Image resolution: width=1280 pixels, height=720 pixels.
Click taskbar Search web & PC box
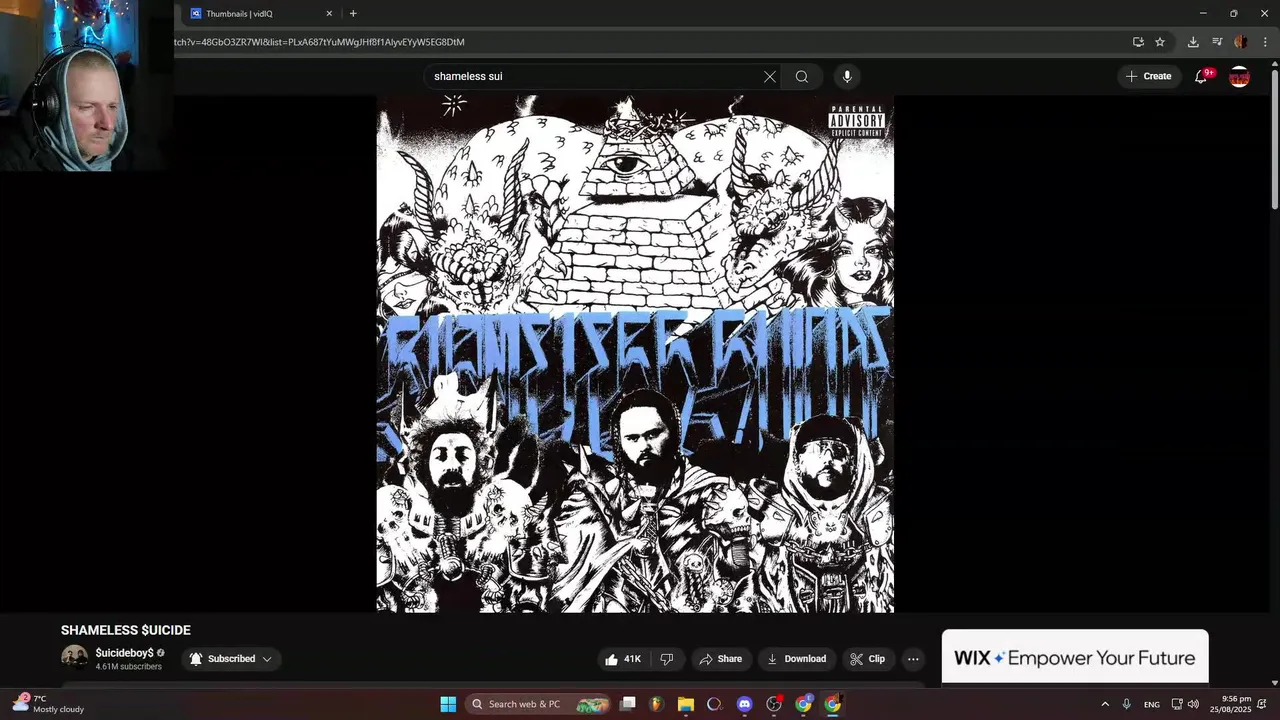pyautogui.click(x=538, y=704)
